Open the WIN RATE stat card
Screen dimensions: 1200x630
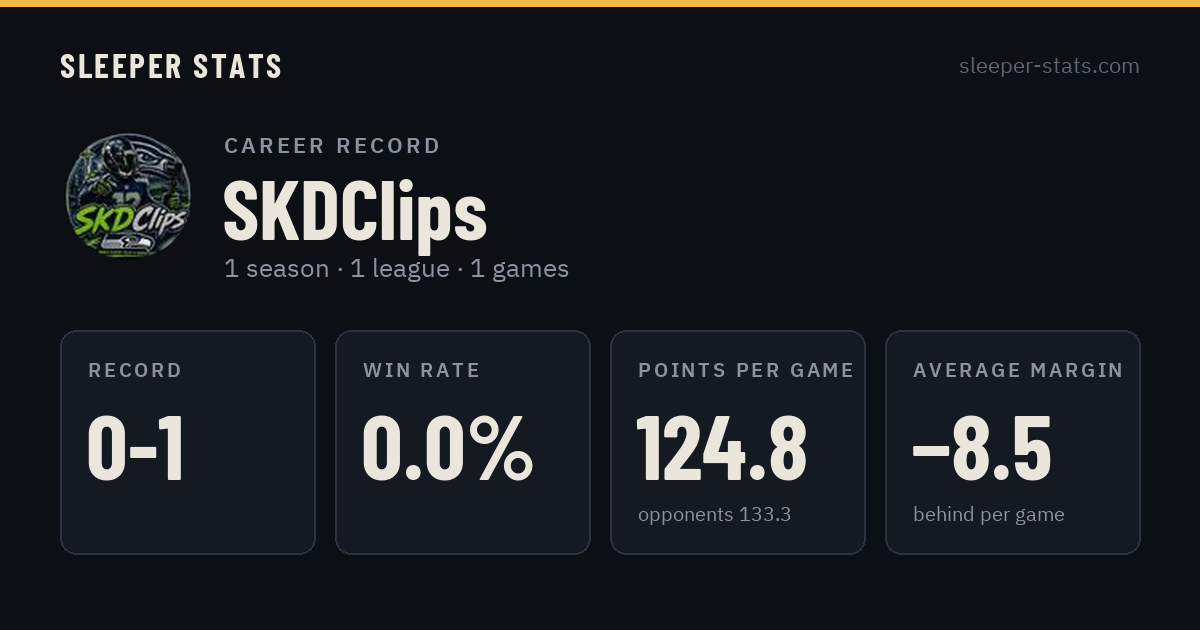pos(463,442)
